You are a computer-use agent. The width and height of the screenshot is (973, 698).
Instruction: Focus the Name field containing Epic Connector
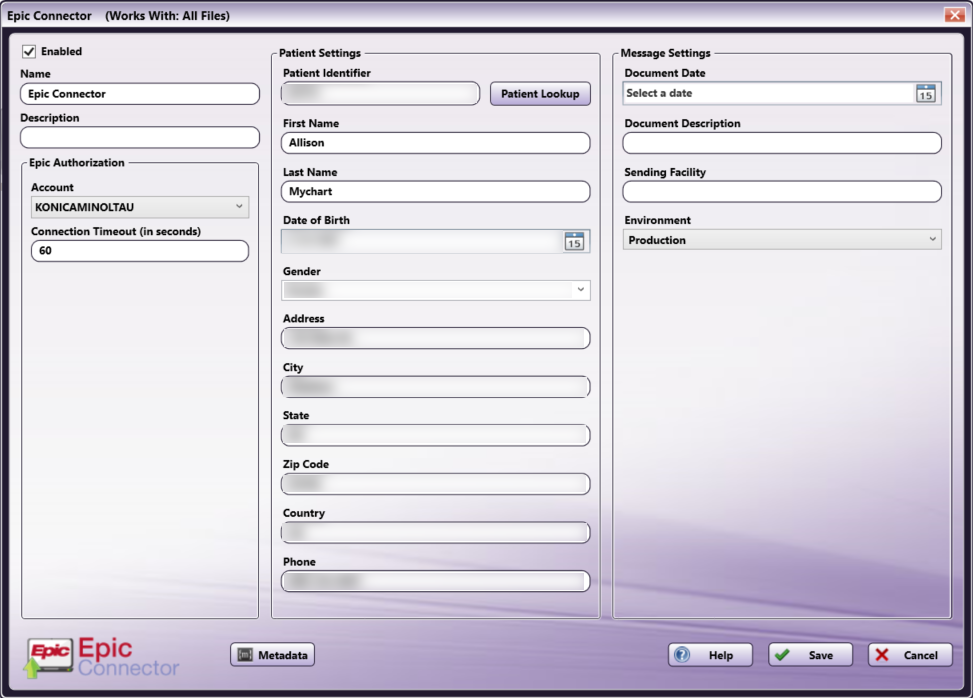click(x=140, y=94)
